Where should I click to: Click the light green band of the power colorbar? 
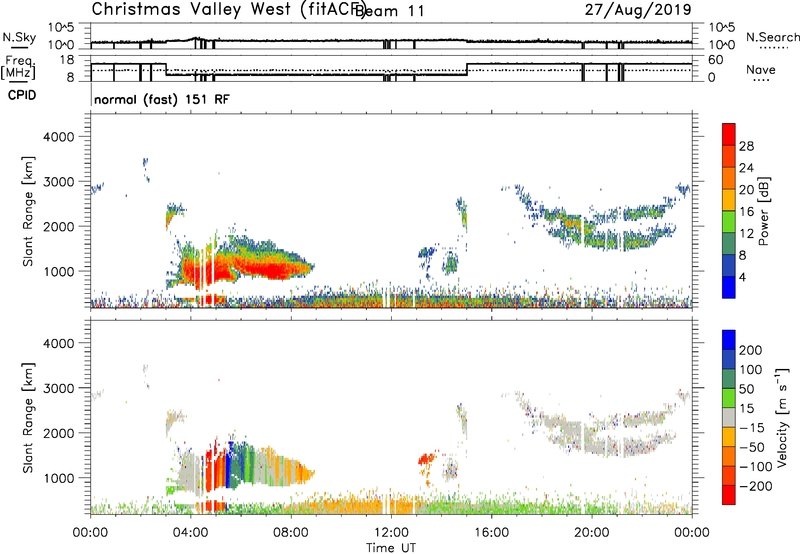click(729, 221)
